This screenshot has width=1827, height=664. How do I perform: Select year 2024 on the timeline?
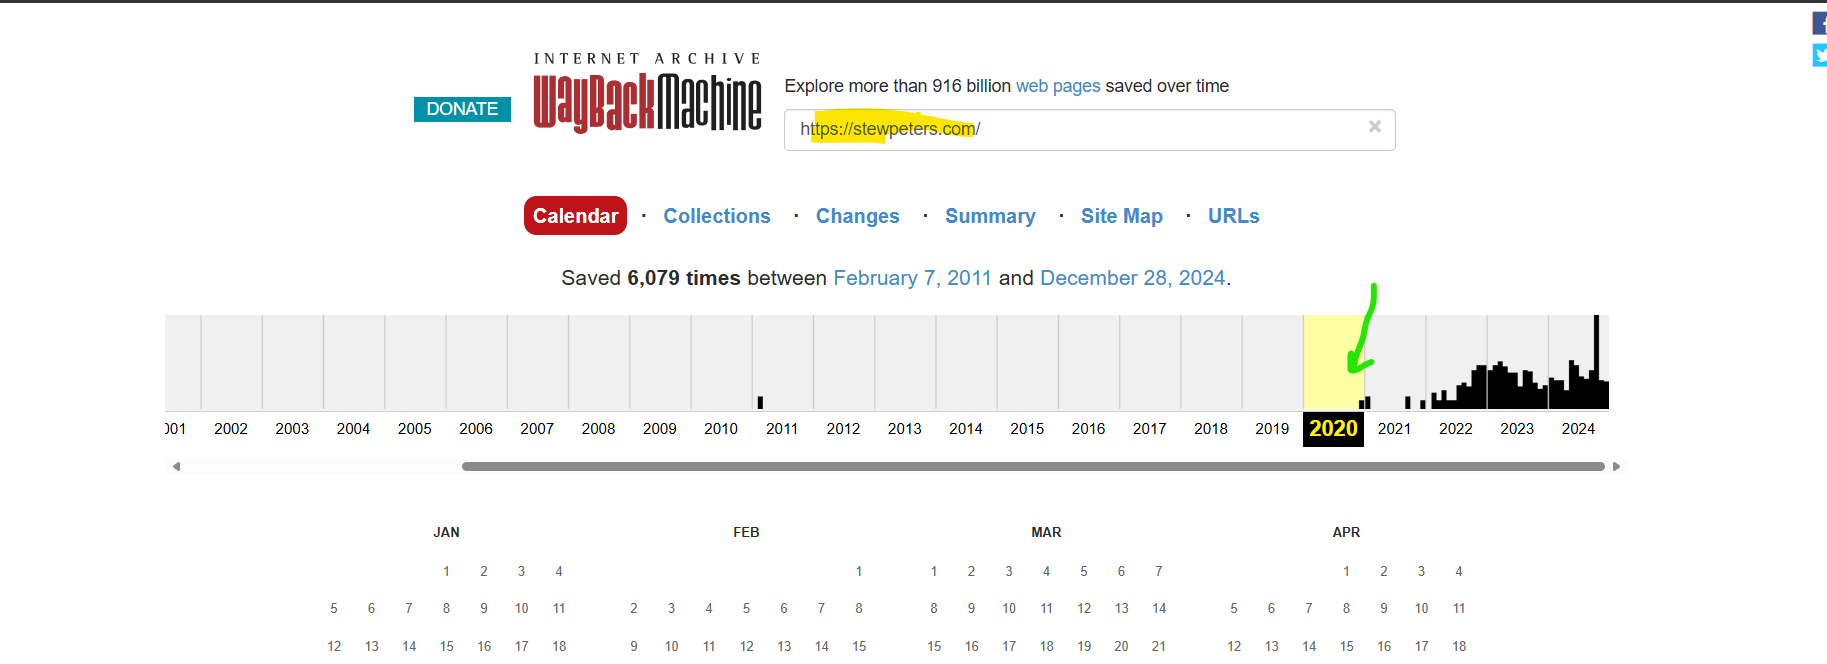point(1578,428)
